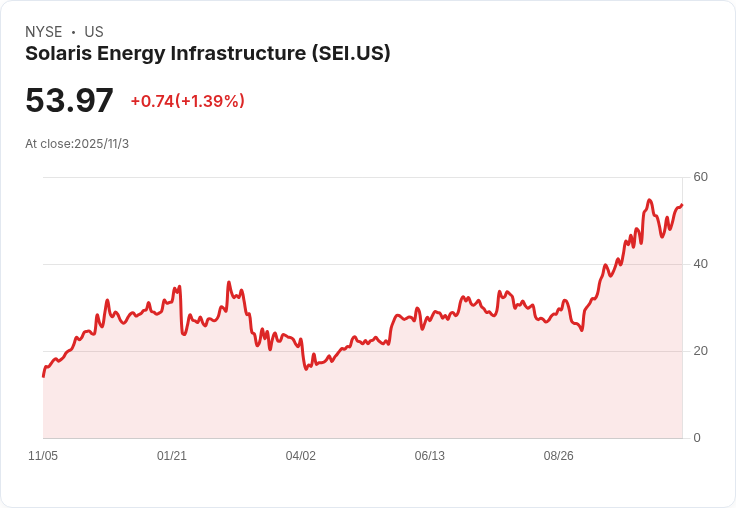736x508 pixels.
Task: Click the 06/13 date on x-axis
Action: coord(429,456)
